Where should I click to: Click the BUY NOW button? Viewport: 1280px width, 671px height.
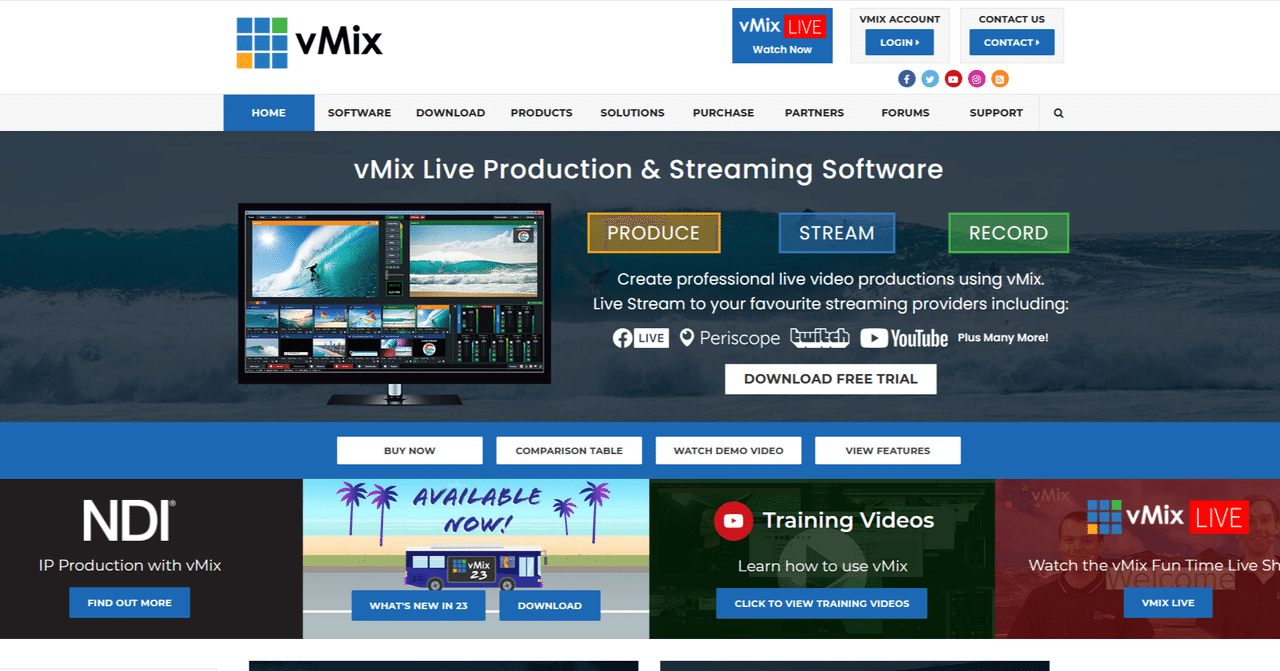tap(409, 450)
